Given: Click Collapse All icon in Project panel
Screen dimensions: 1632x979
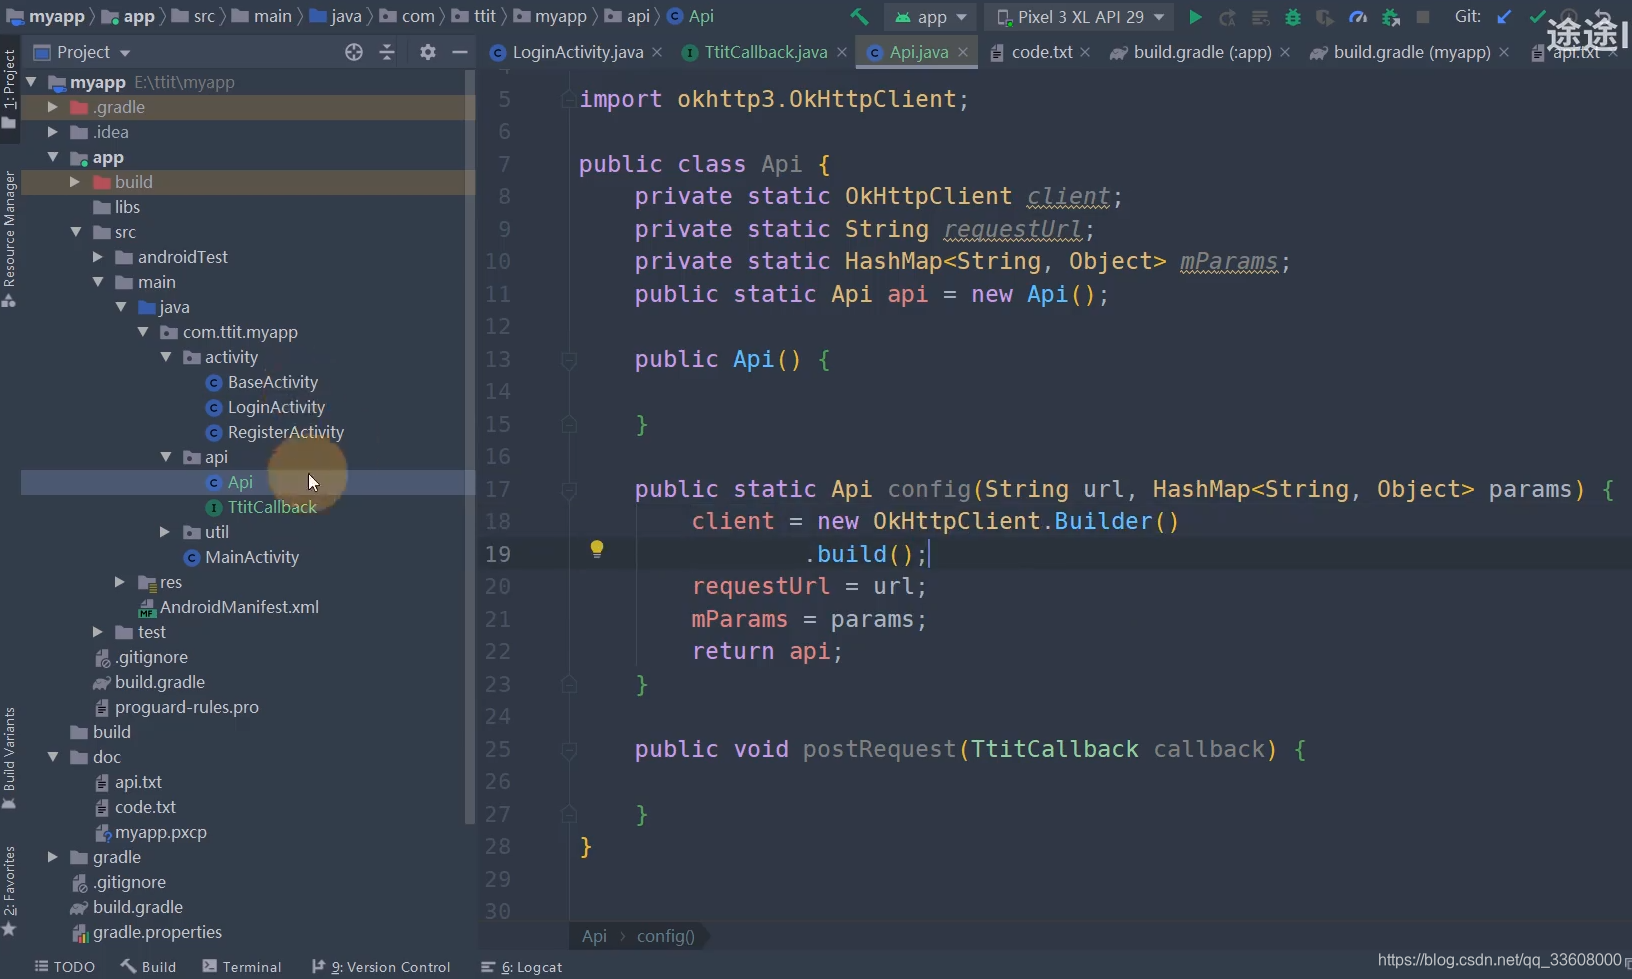Looking at the screenshot, I should point(387,52).
